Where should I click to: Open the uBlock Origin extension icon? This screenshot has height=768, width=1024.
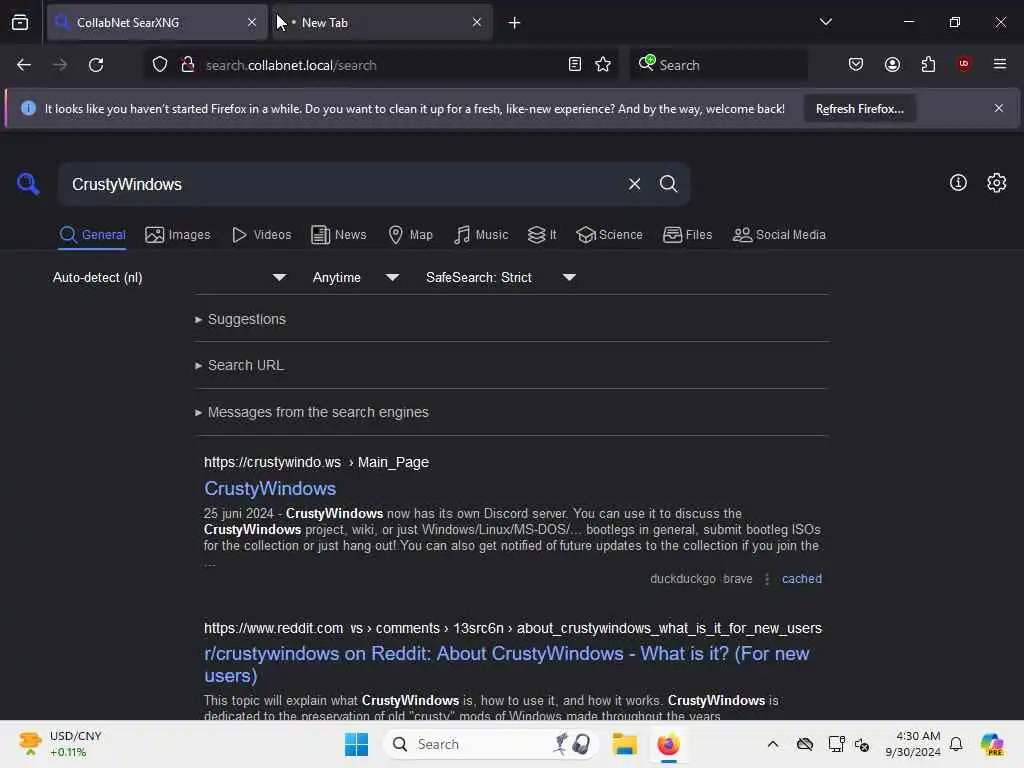click(964, 64)
